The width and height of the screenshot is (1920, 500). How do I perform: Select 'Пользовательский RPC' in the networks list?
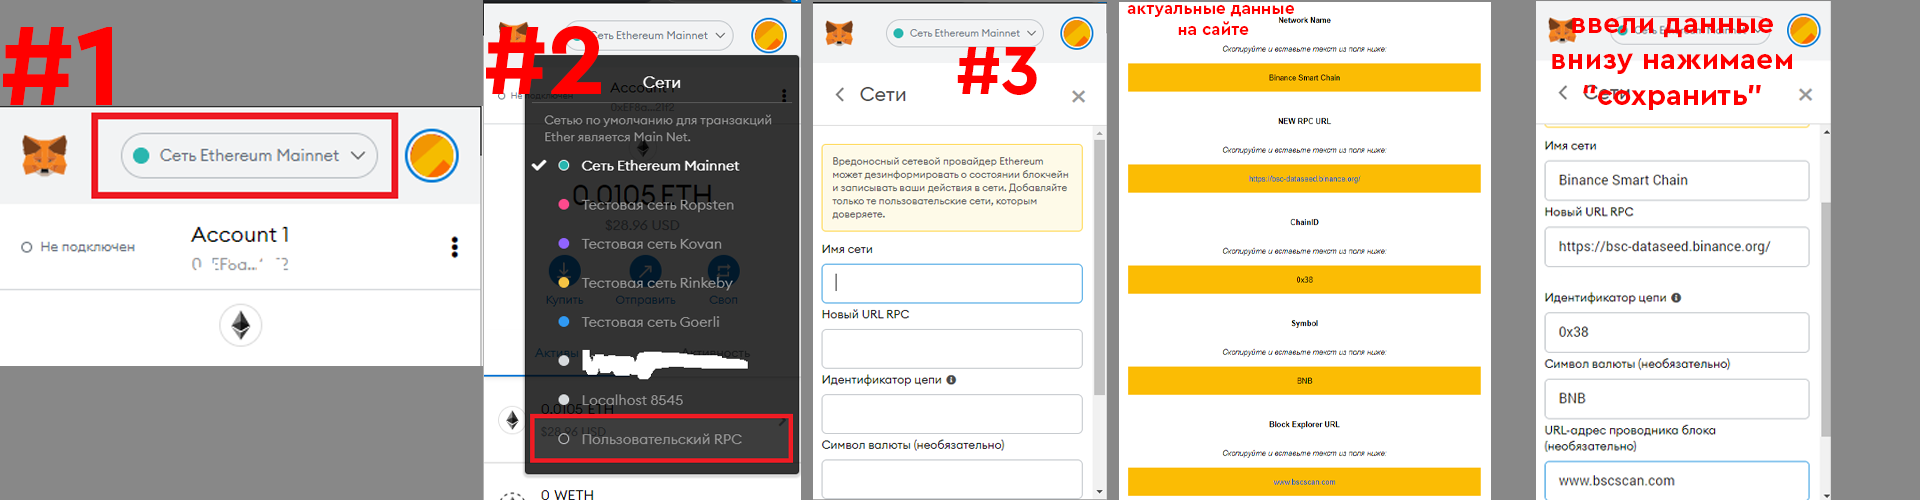tap(662, 439)
